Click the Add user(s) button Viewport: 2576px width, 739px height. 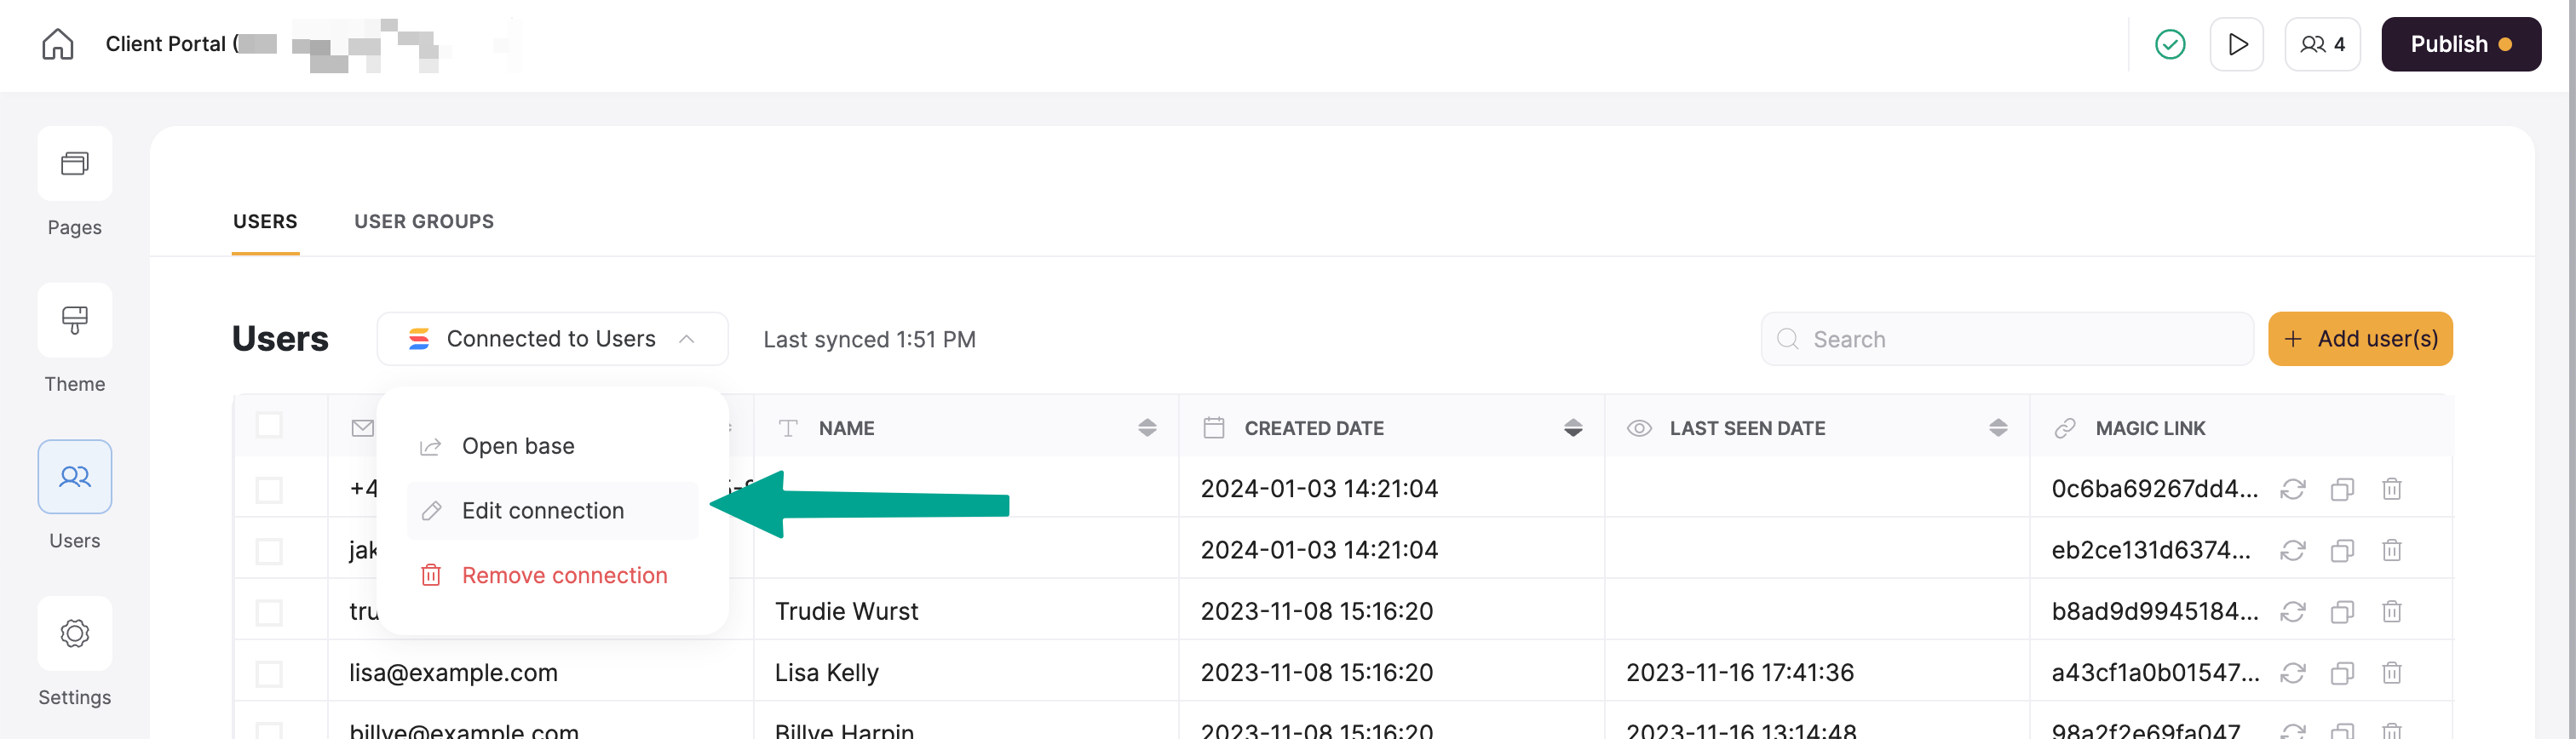coord(2360,339)
